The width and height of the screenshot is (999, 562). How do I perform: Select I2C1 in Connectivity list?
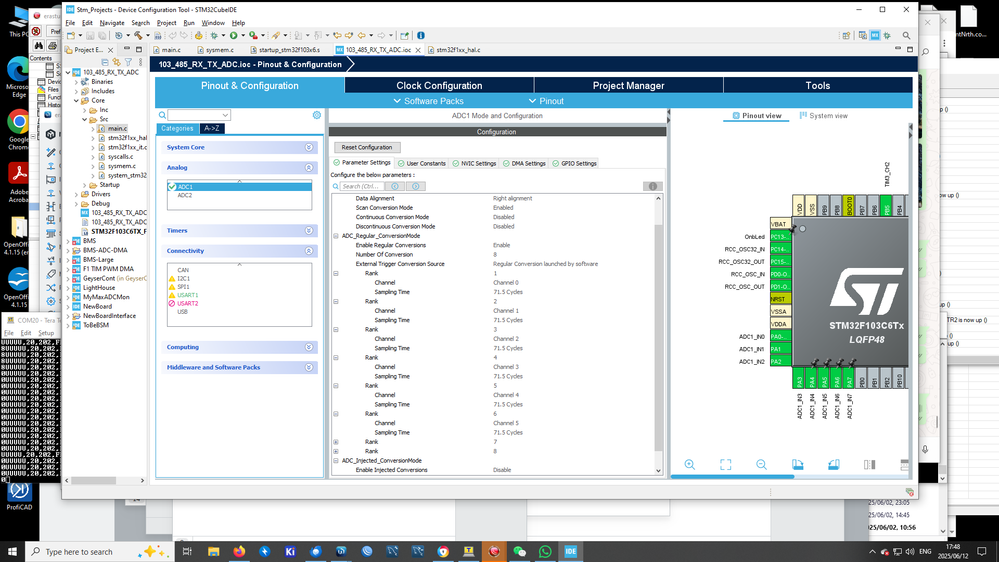click(x=183, y=278)
